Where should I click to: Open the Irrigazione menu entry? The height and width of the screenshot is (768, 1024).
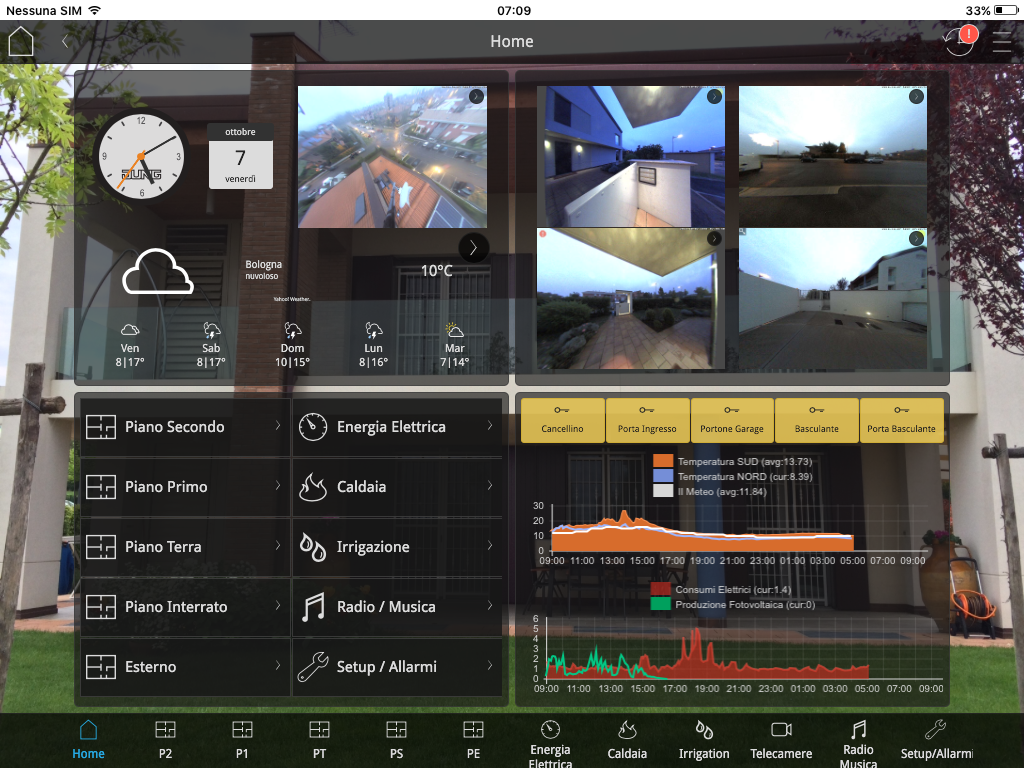tap(397, 547)
